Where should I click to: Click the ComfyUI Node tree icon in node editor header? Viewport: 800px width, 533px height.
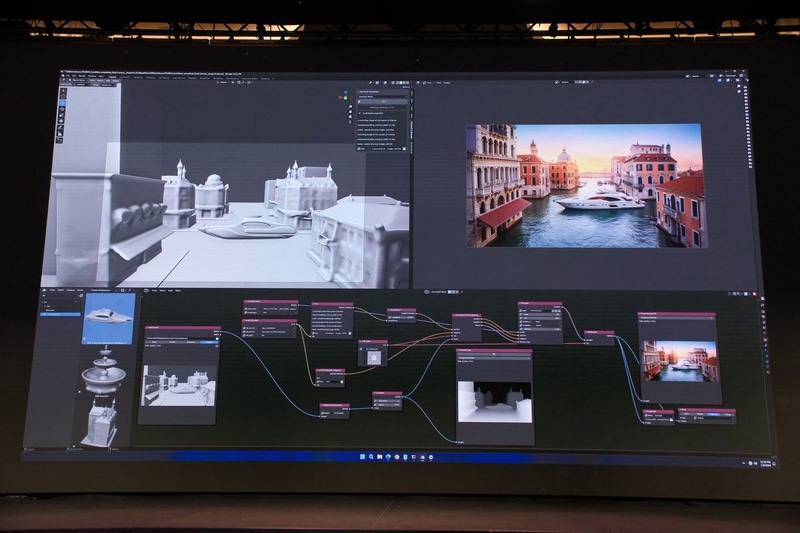[428, 292]
